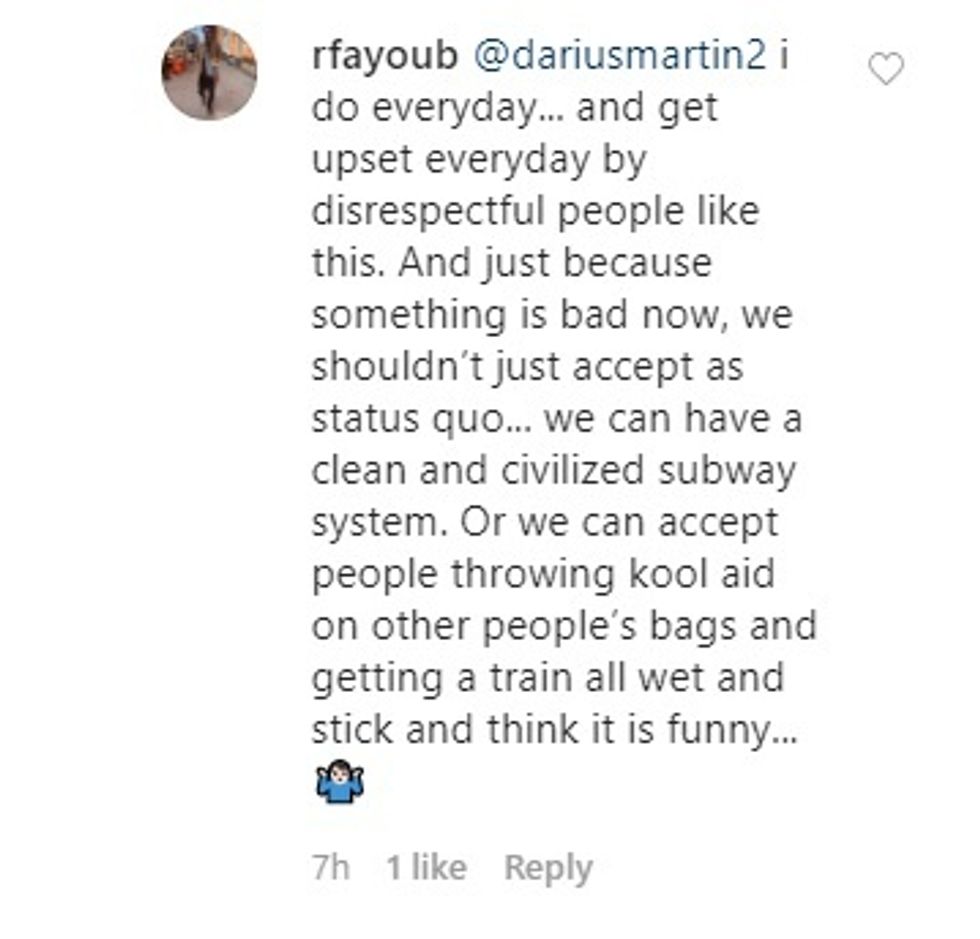Click the word "funny" ending the comment
The image size is (980, 939).
(716, 731)
